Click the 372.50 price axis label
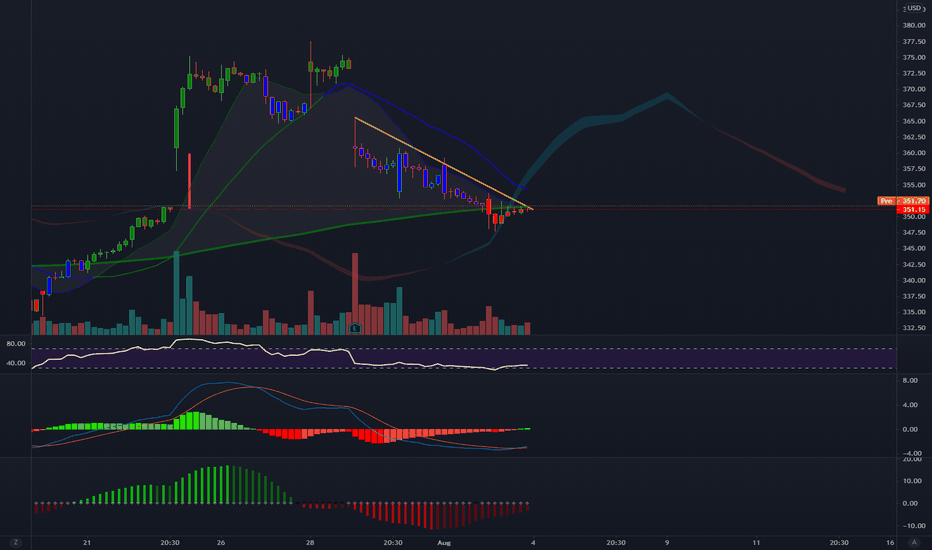Screen dimensions: 932x550 (x=914, y=73)
